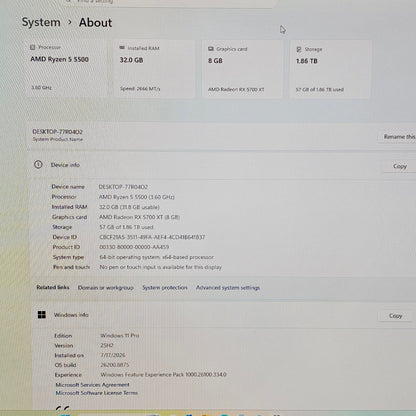Open the 1.86 TB storage tile
The image size is (416, 416).
330,69
